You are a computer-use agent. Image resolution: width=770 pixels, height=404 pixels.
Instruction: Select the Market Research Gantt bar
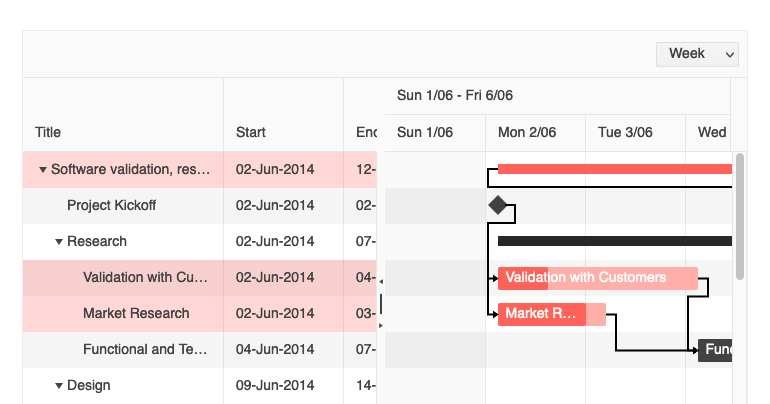point(551,314)
